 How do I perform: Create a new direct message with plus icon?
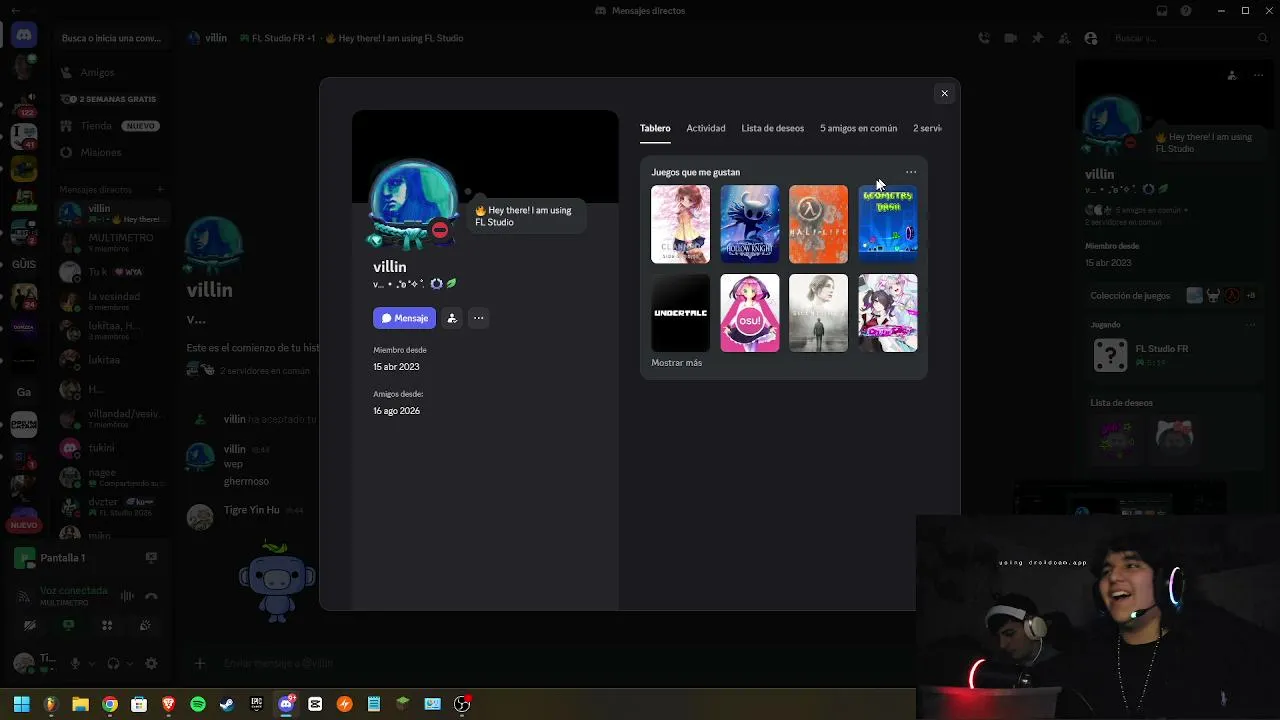tap(159, 189)
